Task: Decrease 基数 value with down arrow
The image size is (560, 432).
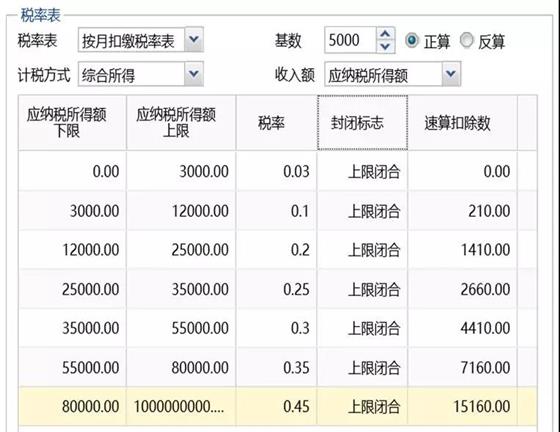Action: [385, 46]
